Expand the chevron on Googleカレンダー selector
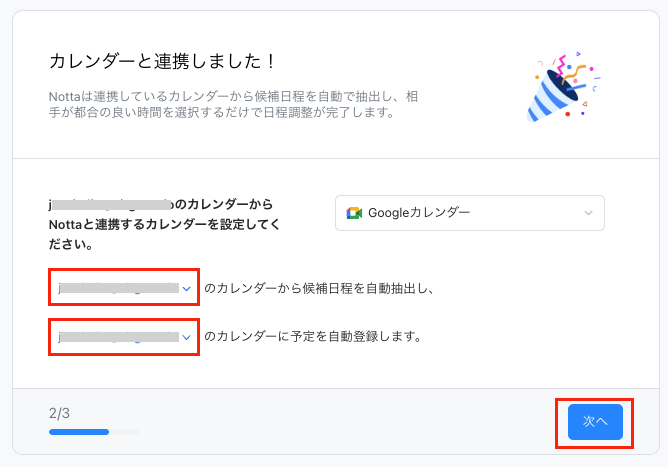This screenshot has height=467, width=668. click(588, 213)
